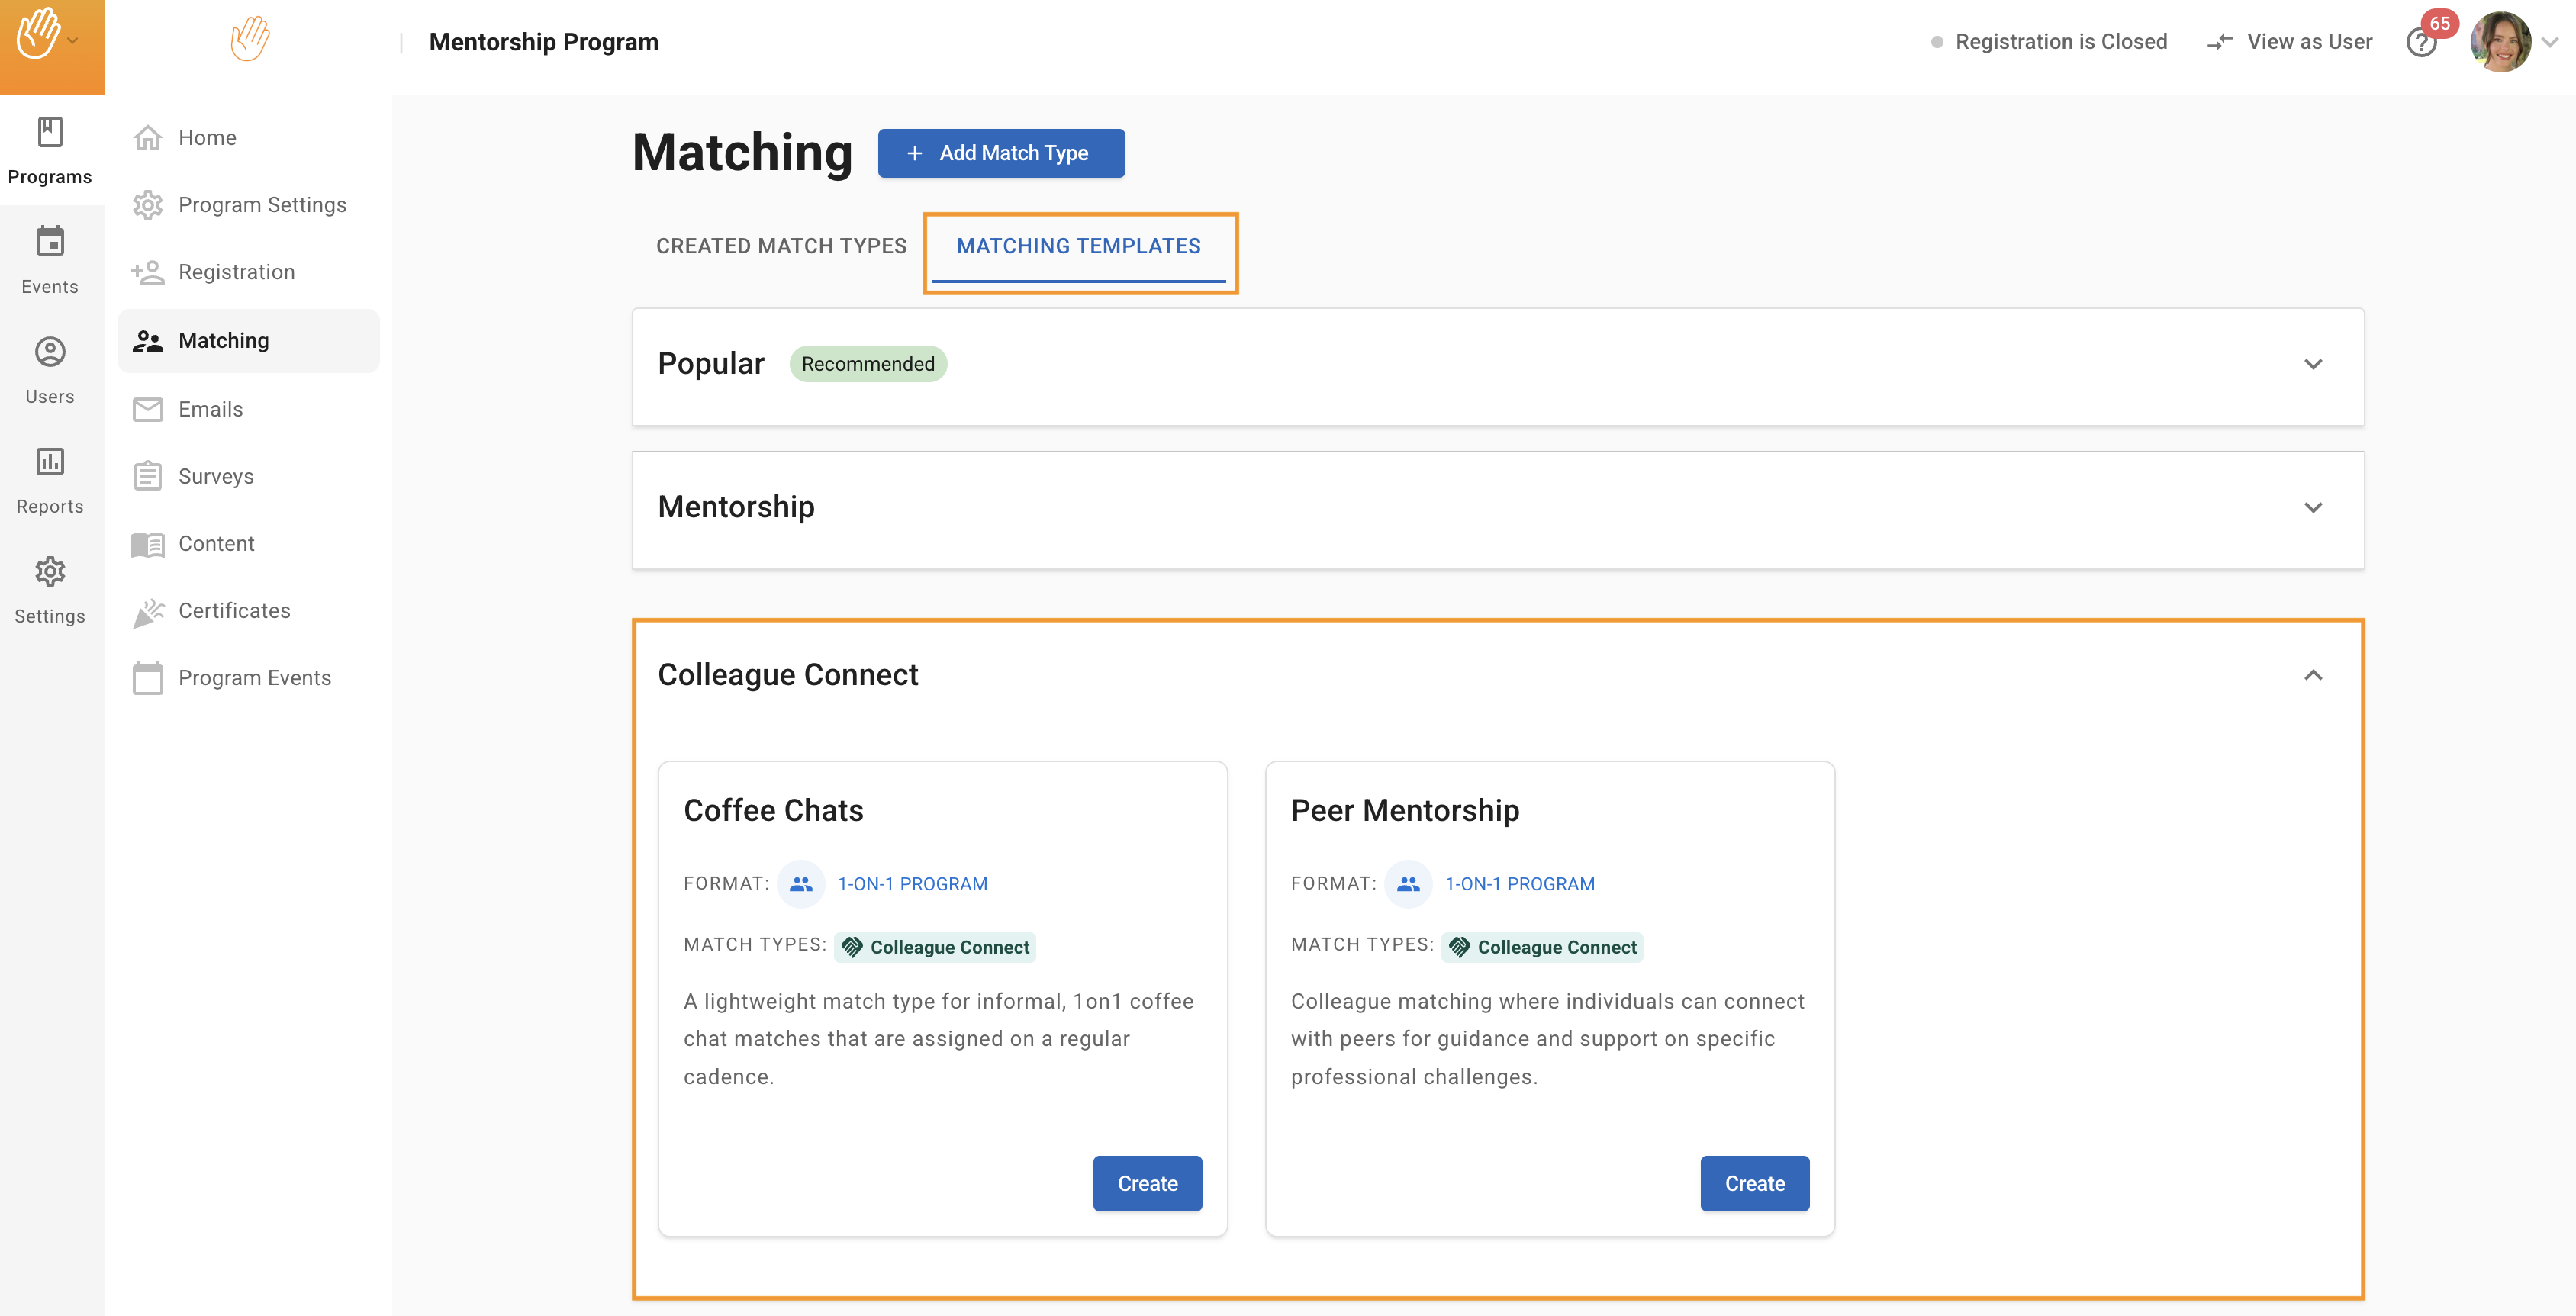
Task: Expand the Popular templates section
Action: click(2312, 364)
